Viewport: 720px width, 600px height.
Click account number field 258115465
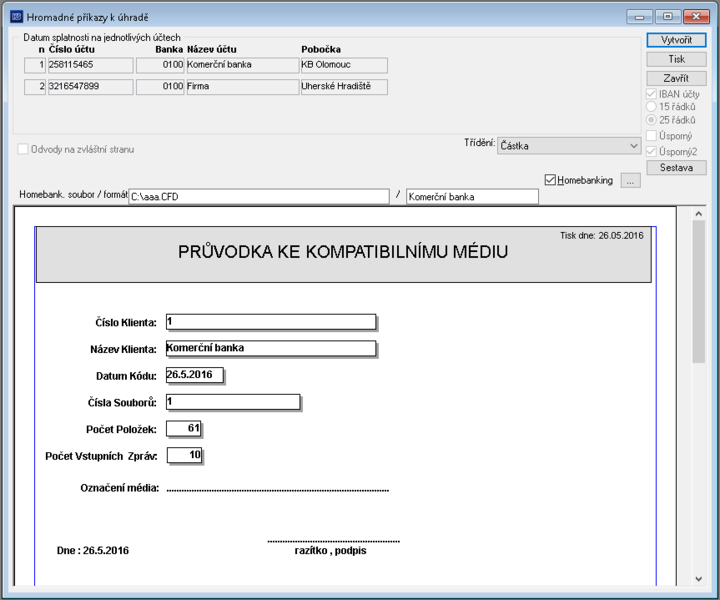90,65
